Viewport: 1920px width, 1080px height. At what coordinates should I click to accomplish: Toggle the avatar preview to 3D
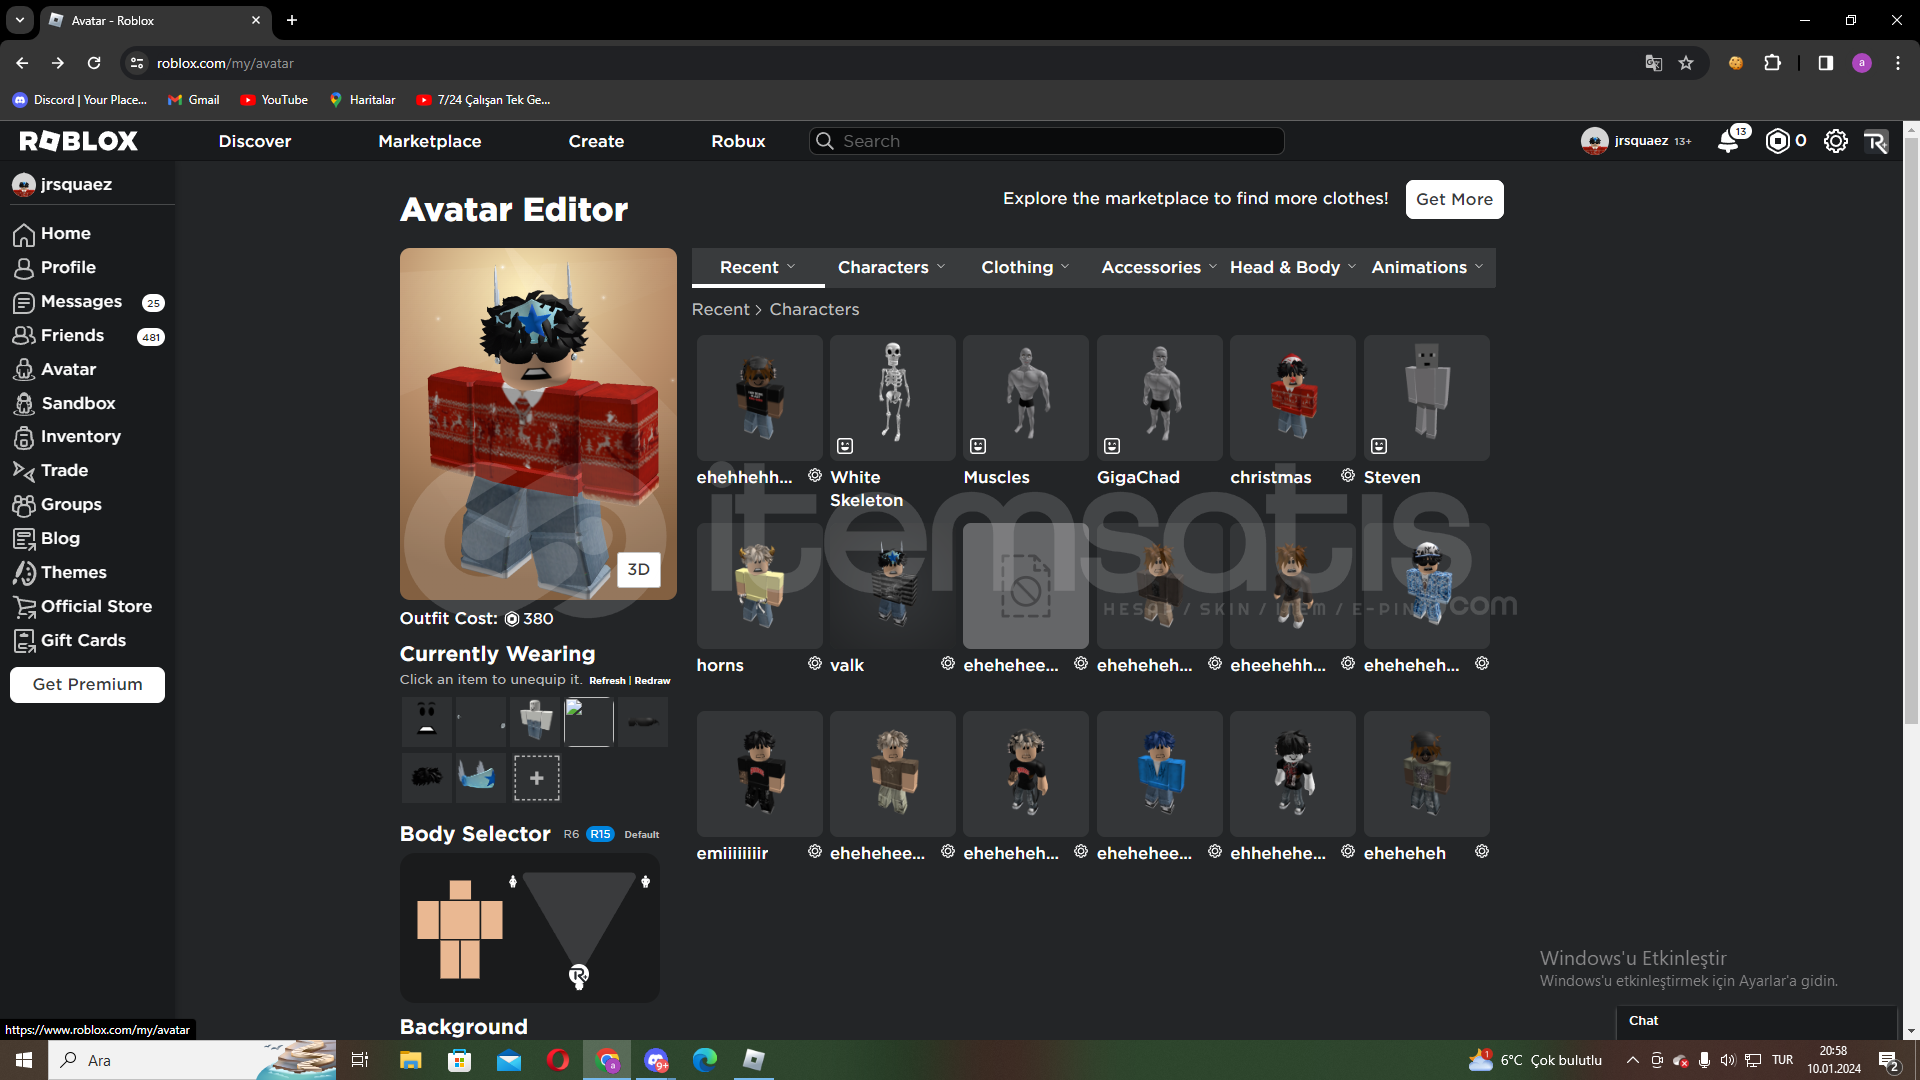[639, 569]
